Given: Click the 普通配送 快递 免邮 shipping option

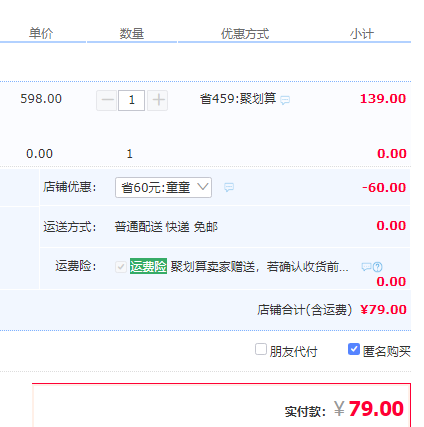Looking at the screenshot, I should (166, 227).
